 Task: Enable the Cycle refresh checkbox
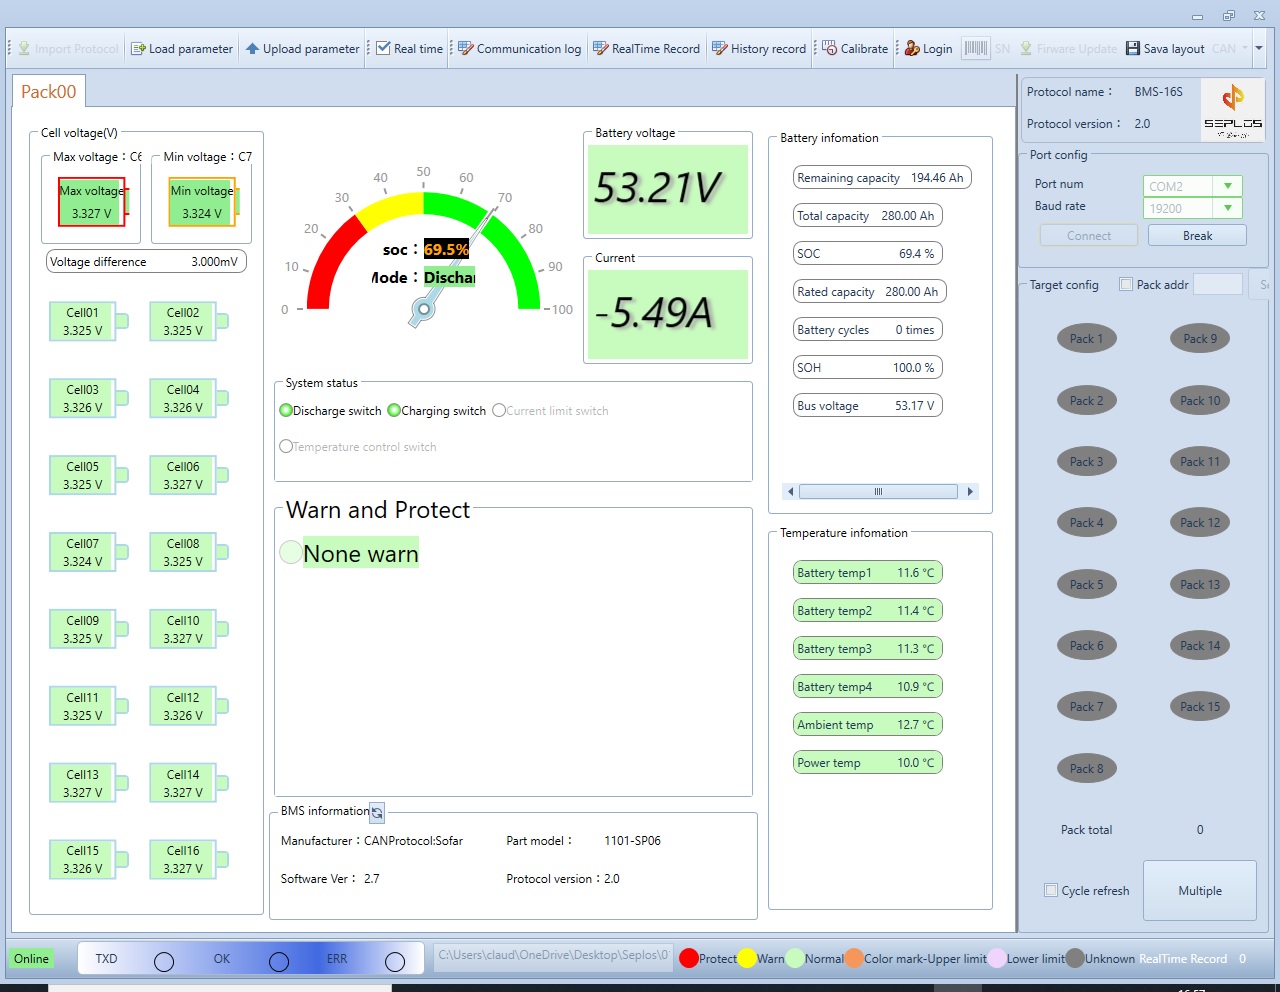1051,890
